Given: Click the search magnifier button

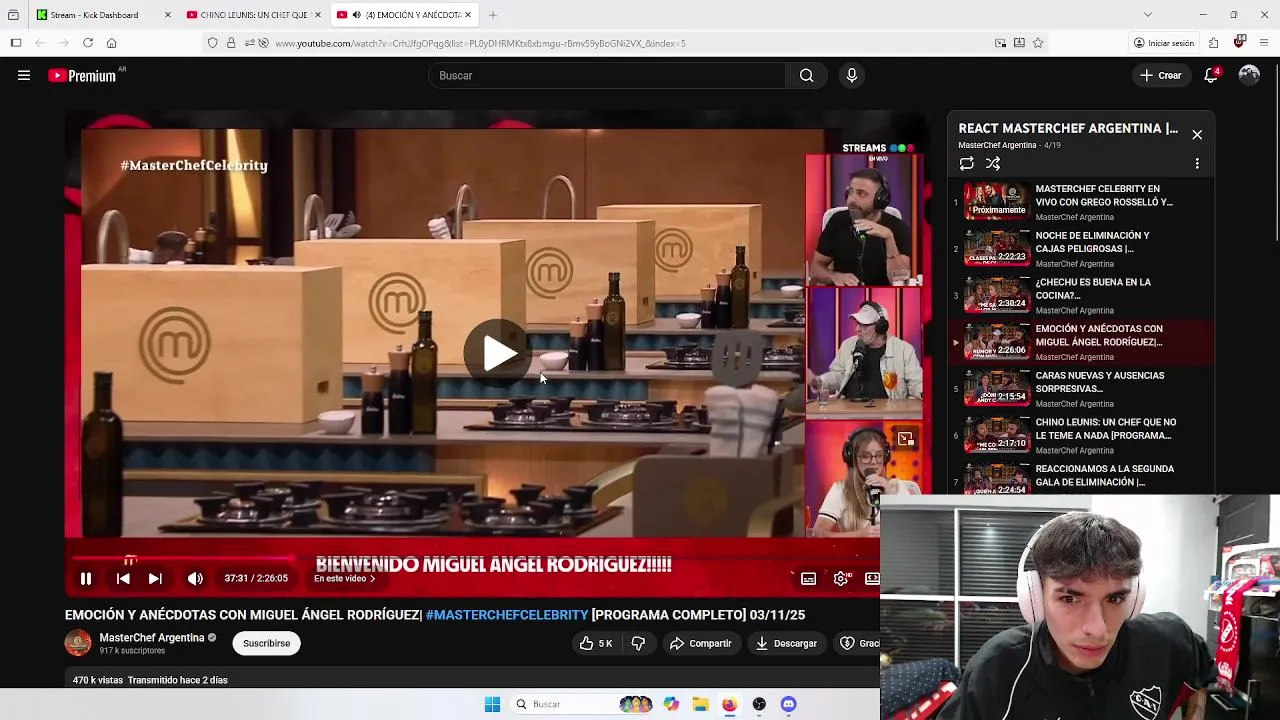Looking at the screenshot, I should pos(806,75).
